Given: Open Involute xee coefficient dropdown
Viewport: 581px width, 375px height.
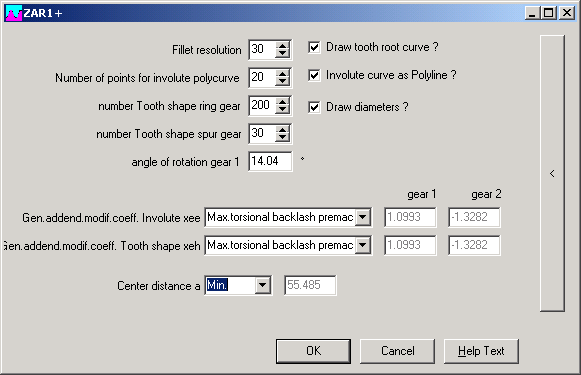Looking at the screenshot, I should pos(363,217).
